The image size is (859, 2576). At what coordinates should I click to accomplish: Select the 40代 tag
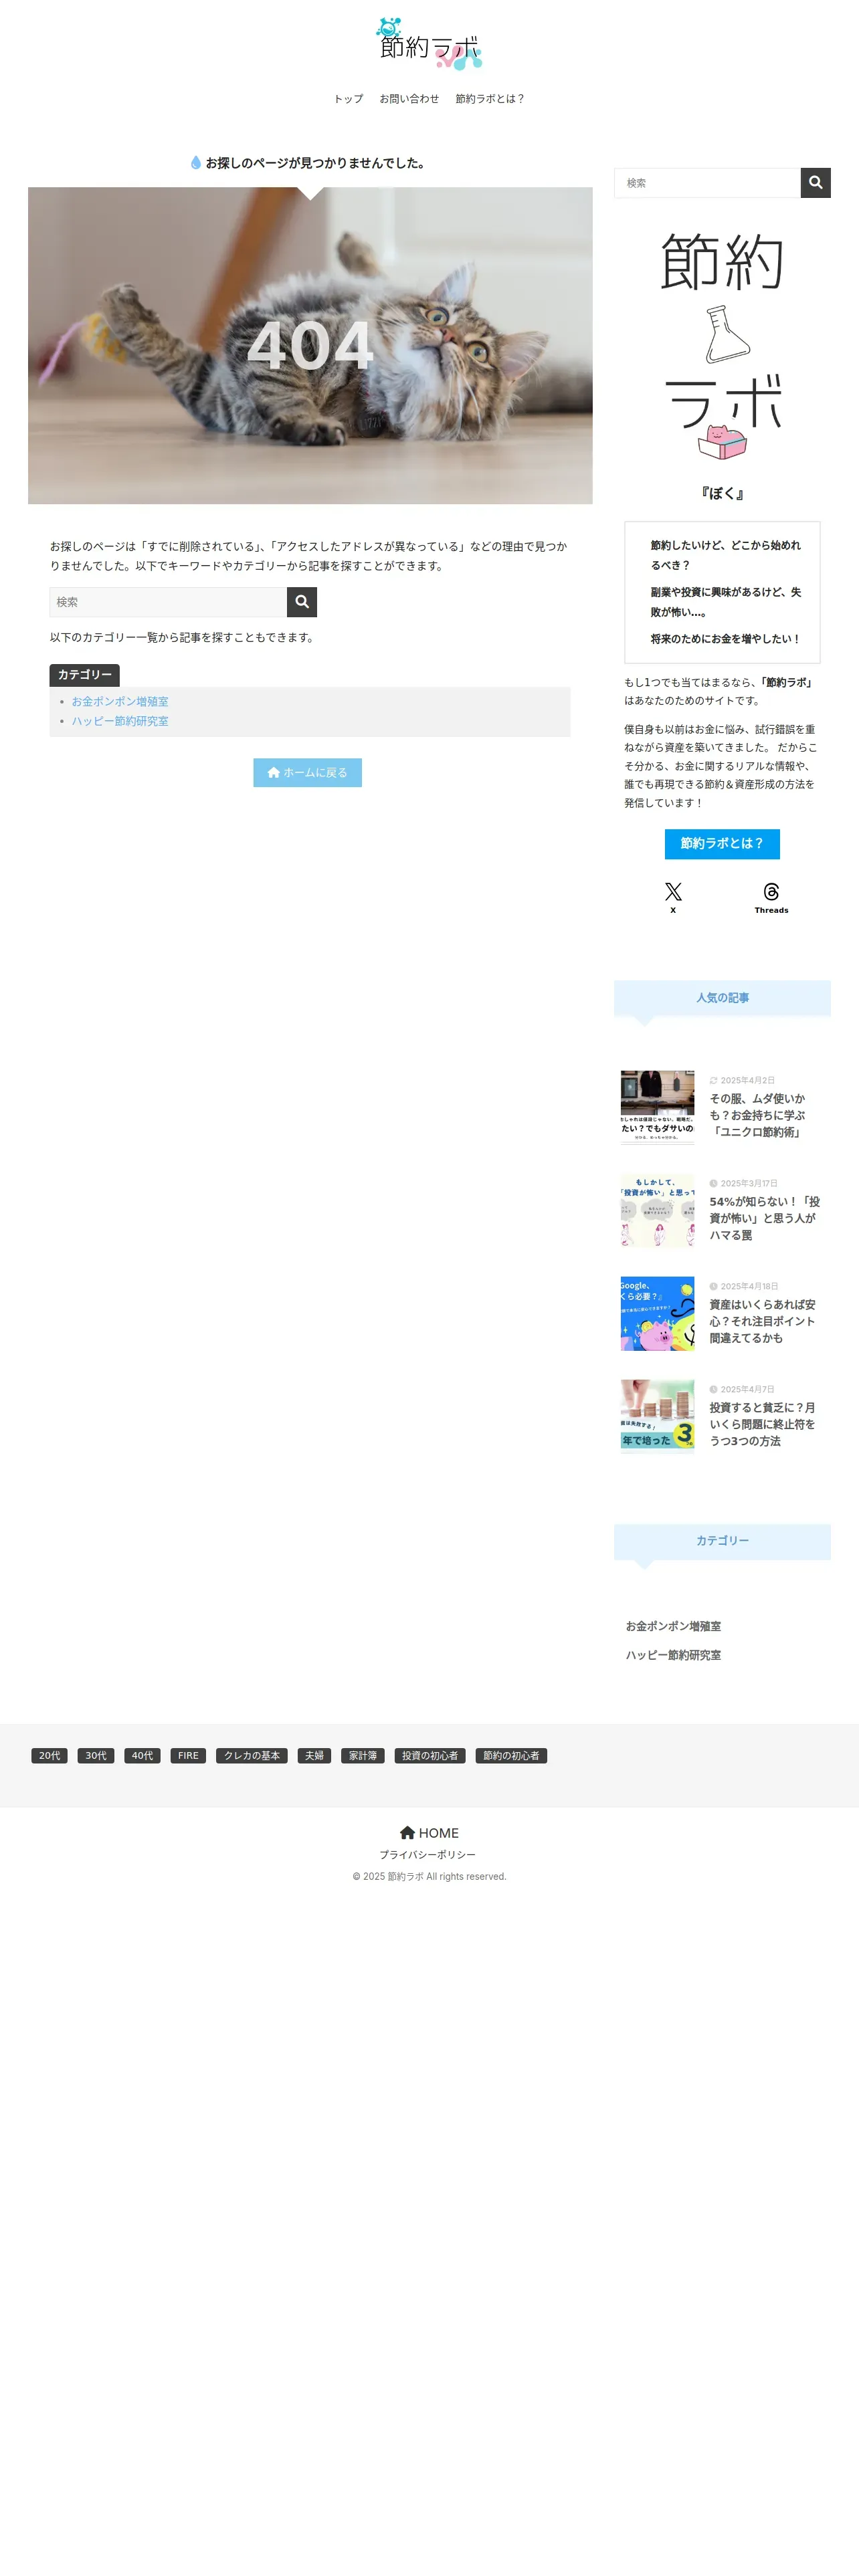[x=142, y=1756]
